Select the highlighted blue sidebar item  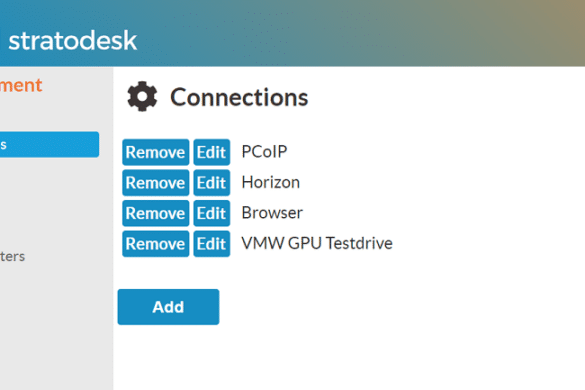[49, 144]
